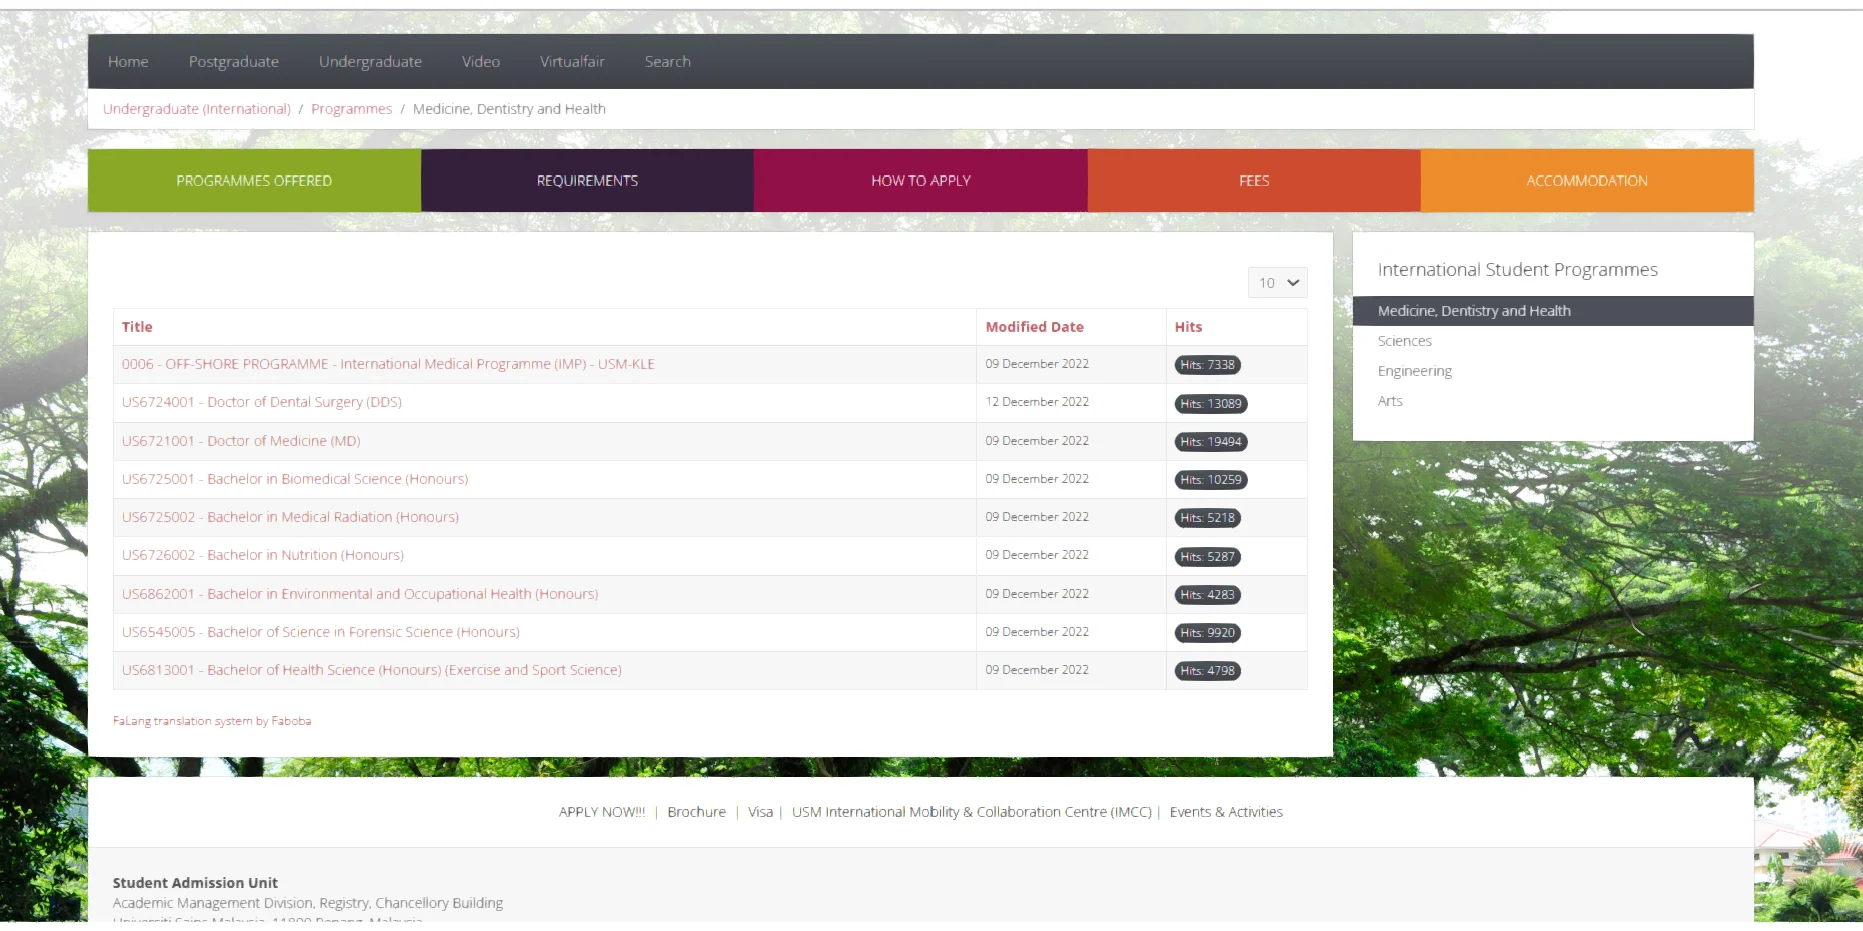The height and width of the screenshot is (931, 1863).
Task: Click the APPLY NOW!!! footer link
Action: [602, 812]
